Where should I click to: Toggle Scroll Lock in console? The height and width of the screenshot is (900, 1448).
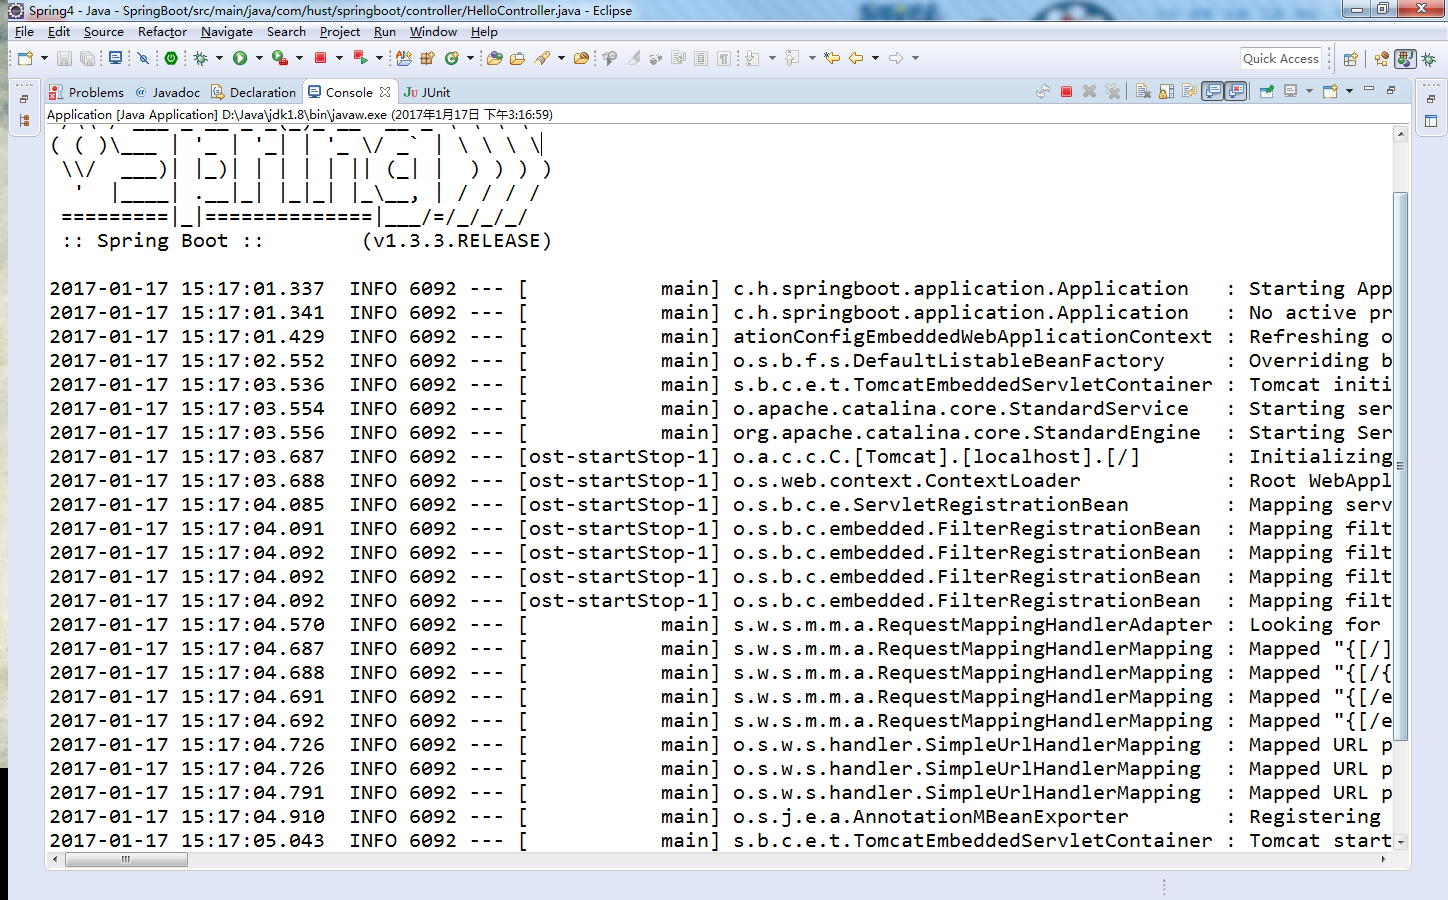coord(1166,92)
